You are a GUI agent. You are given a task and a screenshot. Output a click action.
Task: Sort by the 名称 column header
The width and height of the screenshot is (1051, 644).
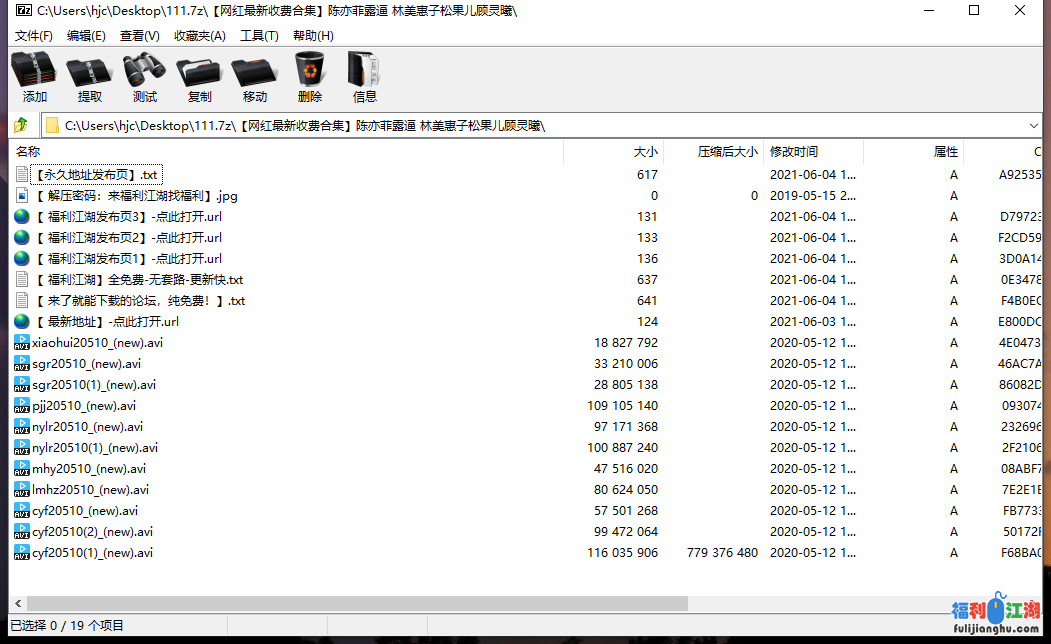(28, 152)
